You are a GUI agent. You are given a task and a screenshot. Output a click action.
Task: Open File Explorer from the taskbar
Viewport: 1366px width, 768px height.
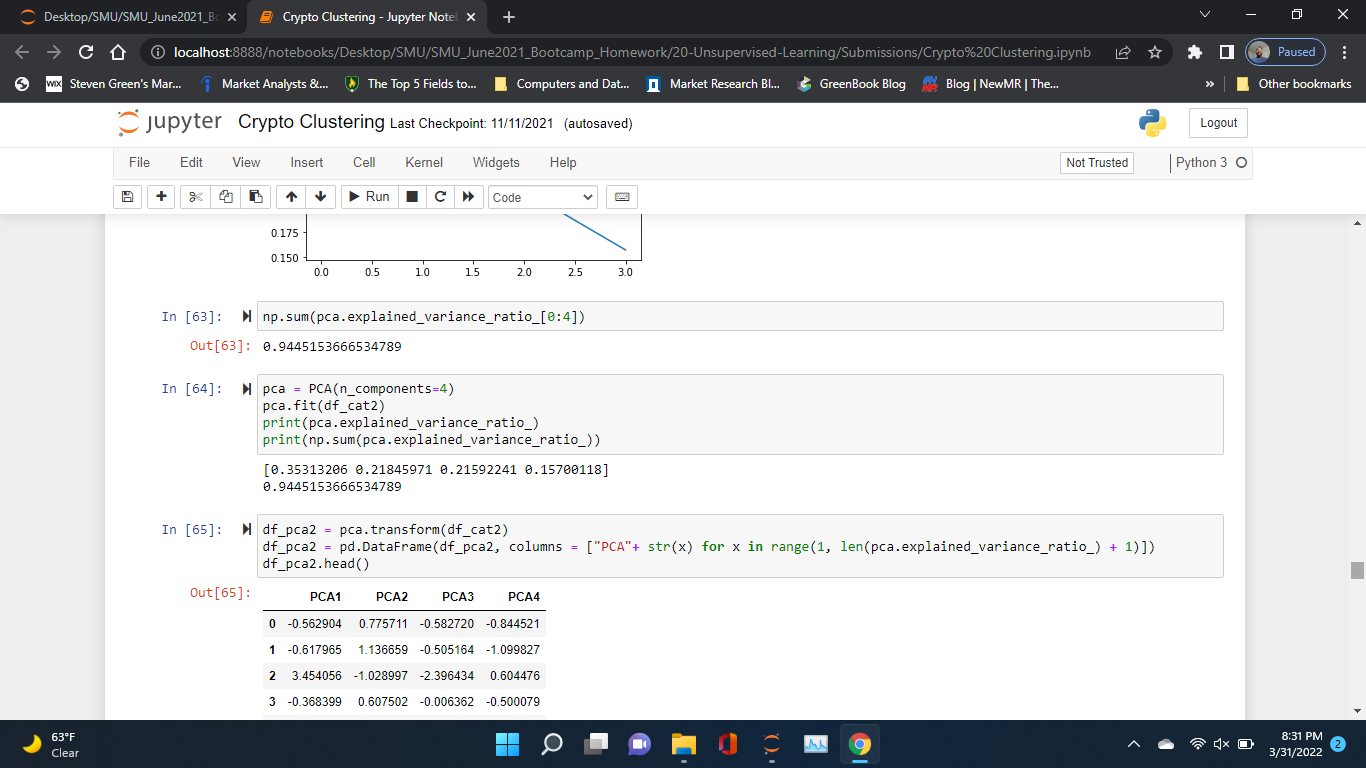pos(684,744)
